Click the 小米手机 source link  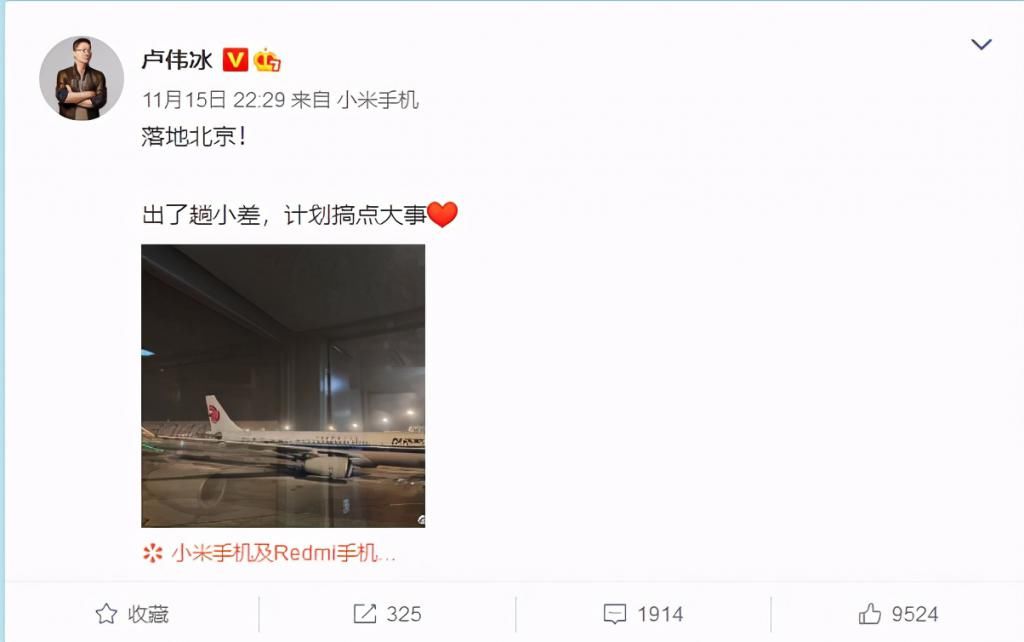click(x=377, y=100)
